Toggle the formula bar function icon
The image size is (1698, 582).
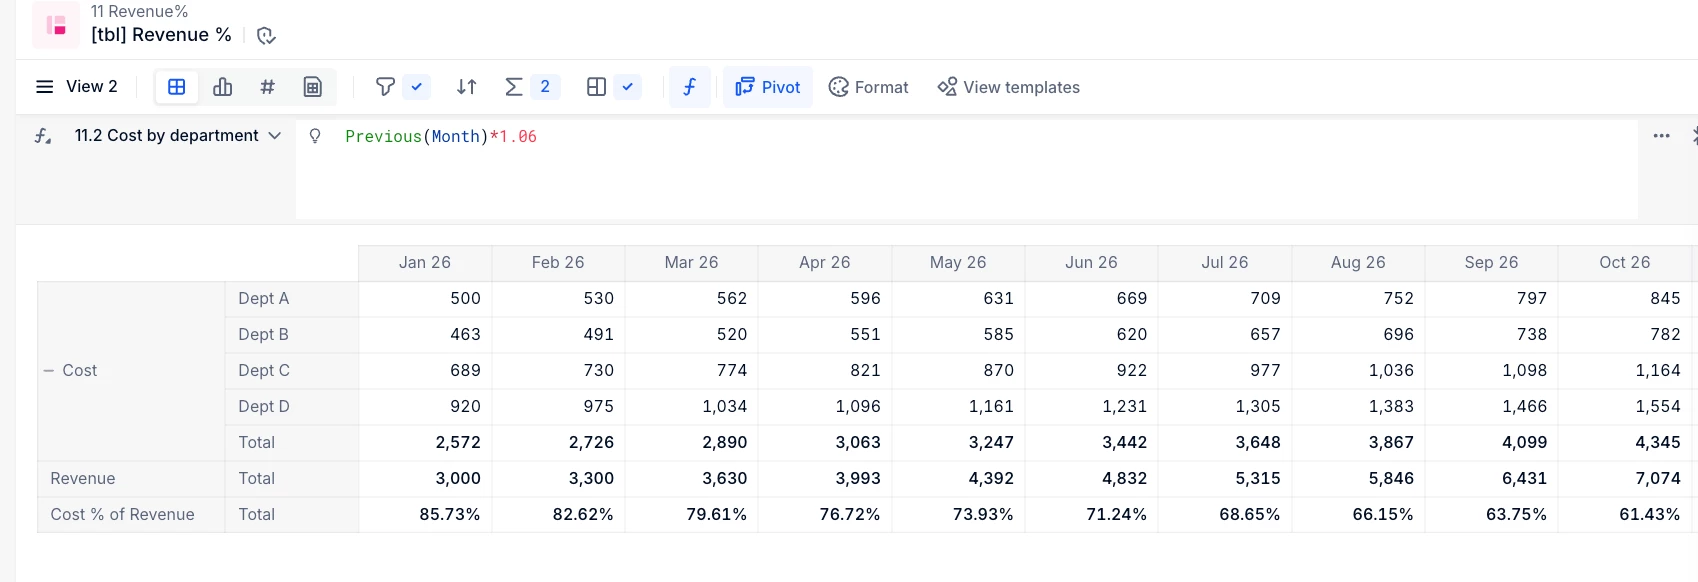tap(690, 87)
